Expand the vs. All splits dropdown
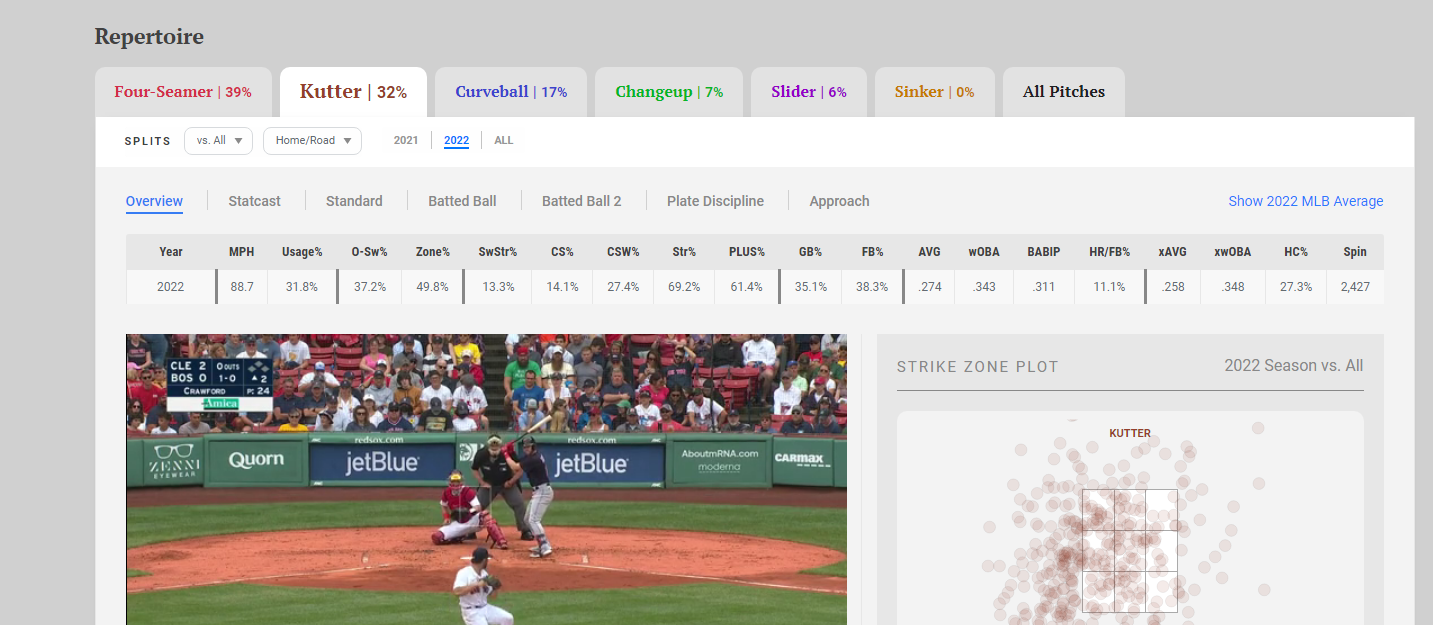Viewport: 1433px width, 625px height. click(219, 141)
